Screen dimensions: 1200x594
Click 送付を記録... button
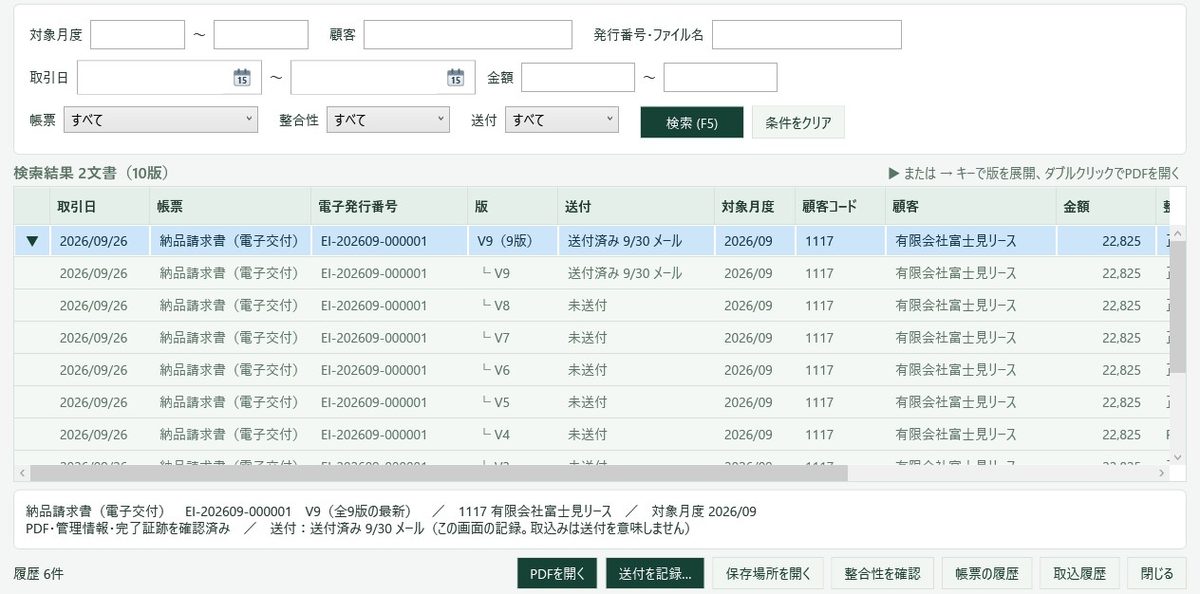pos(655,574)
